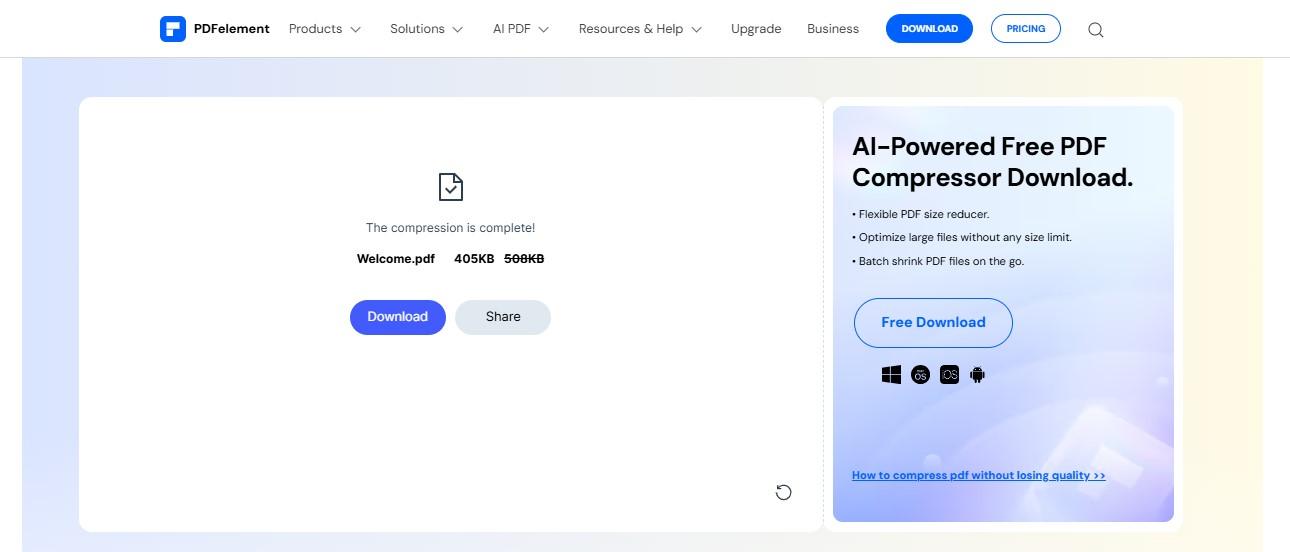Expand the Products dropdown menu
The height and width of the screenshot is (552, 1290).
click(x=325, y=29)
